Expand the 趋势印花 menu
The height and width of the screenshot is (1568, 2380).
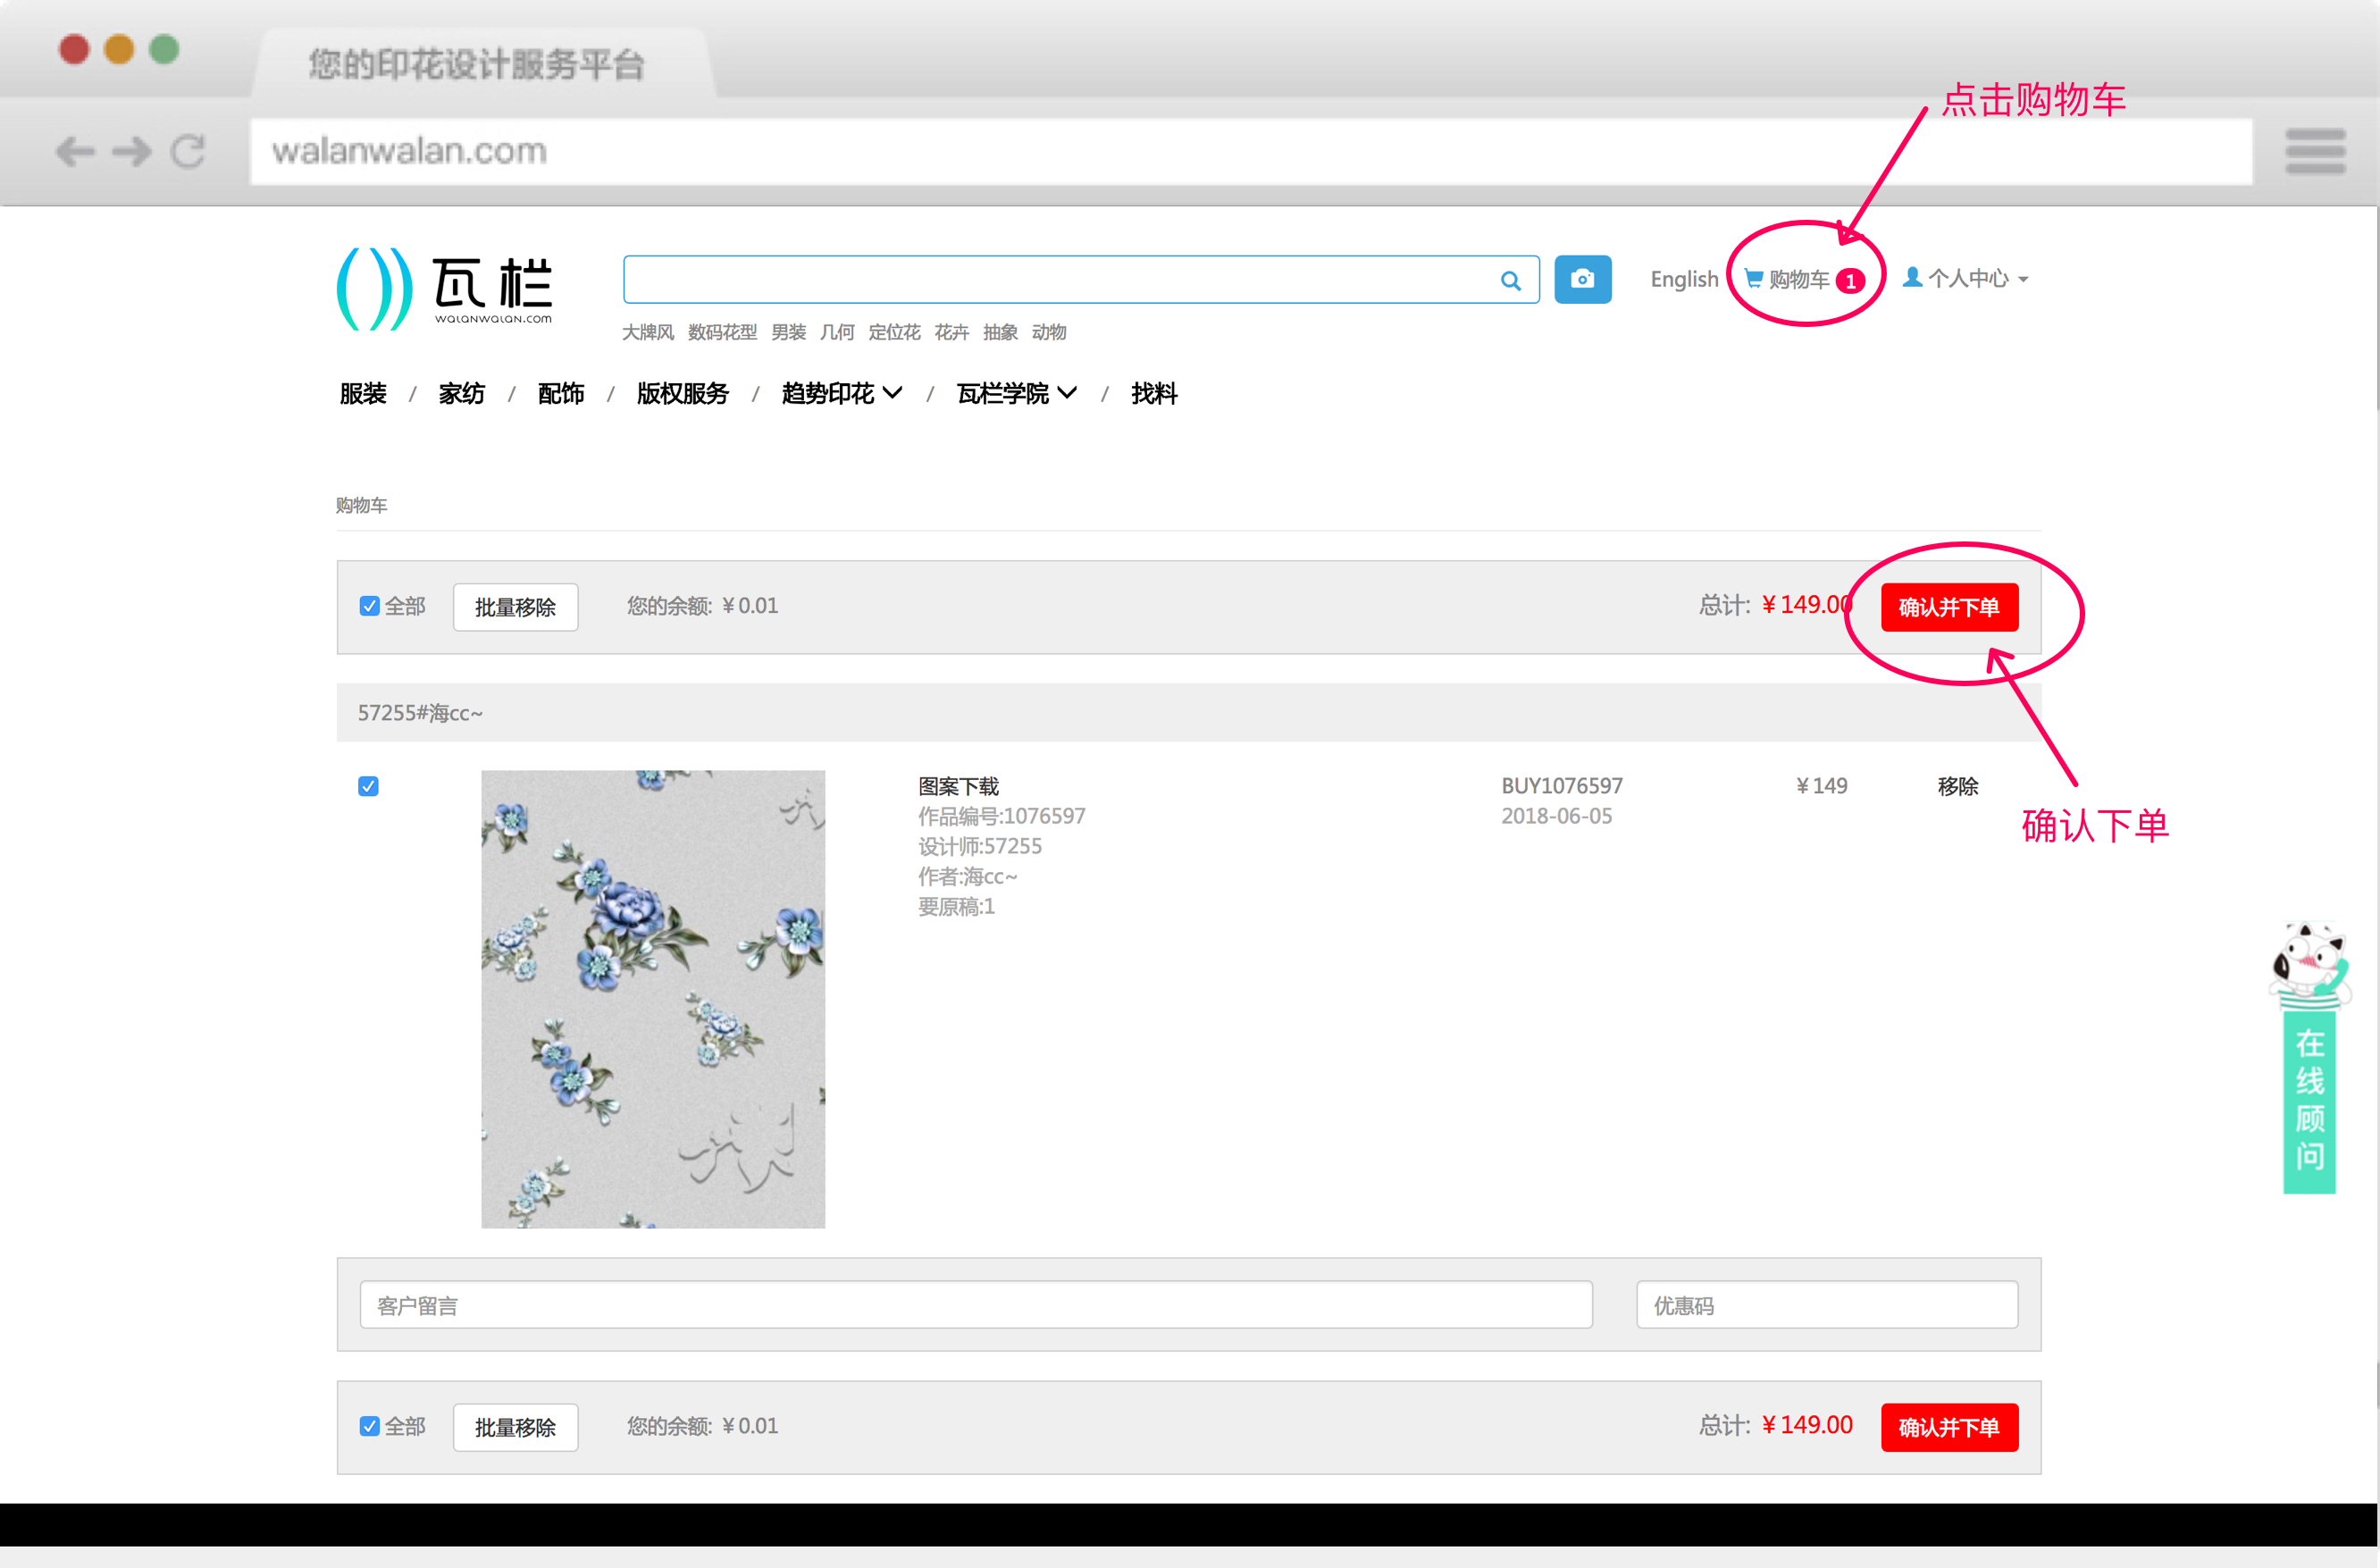pyautogui.click(x=841, y=394)
